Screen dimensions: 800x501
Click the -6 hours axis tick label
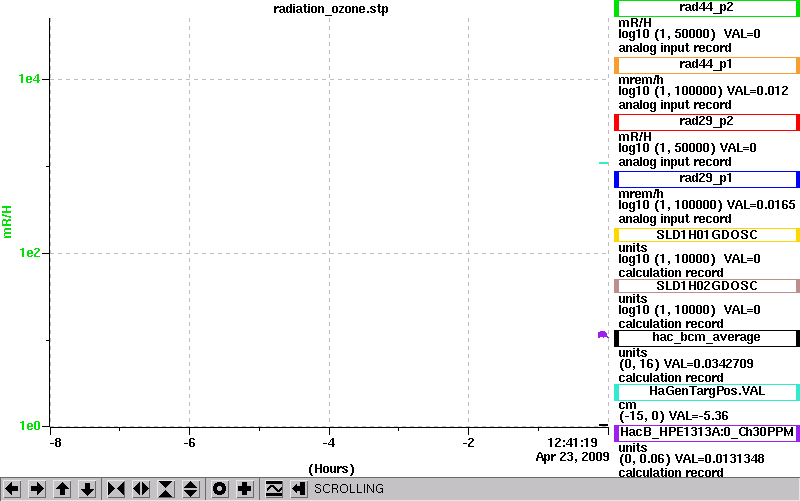[189, 442]
